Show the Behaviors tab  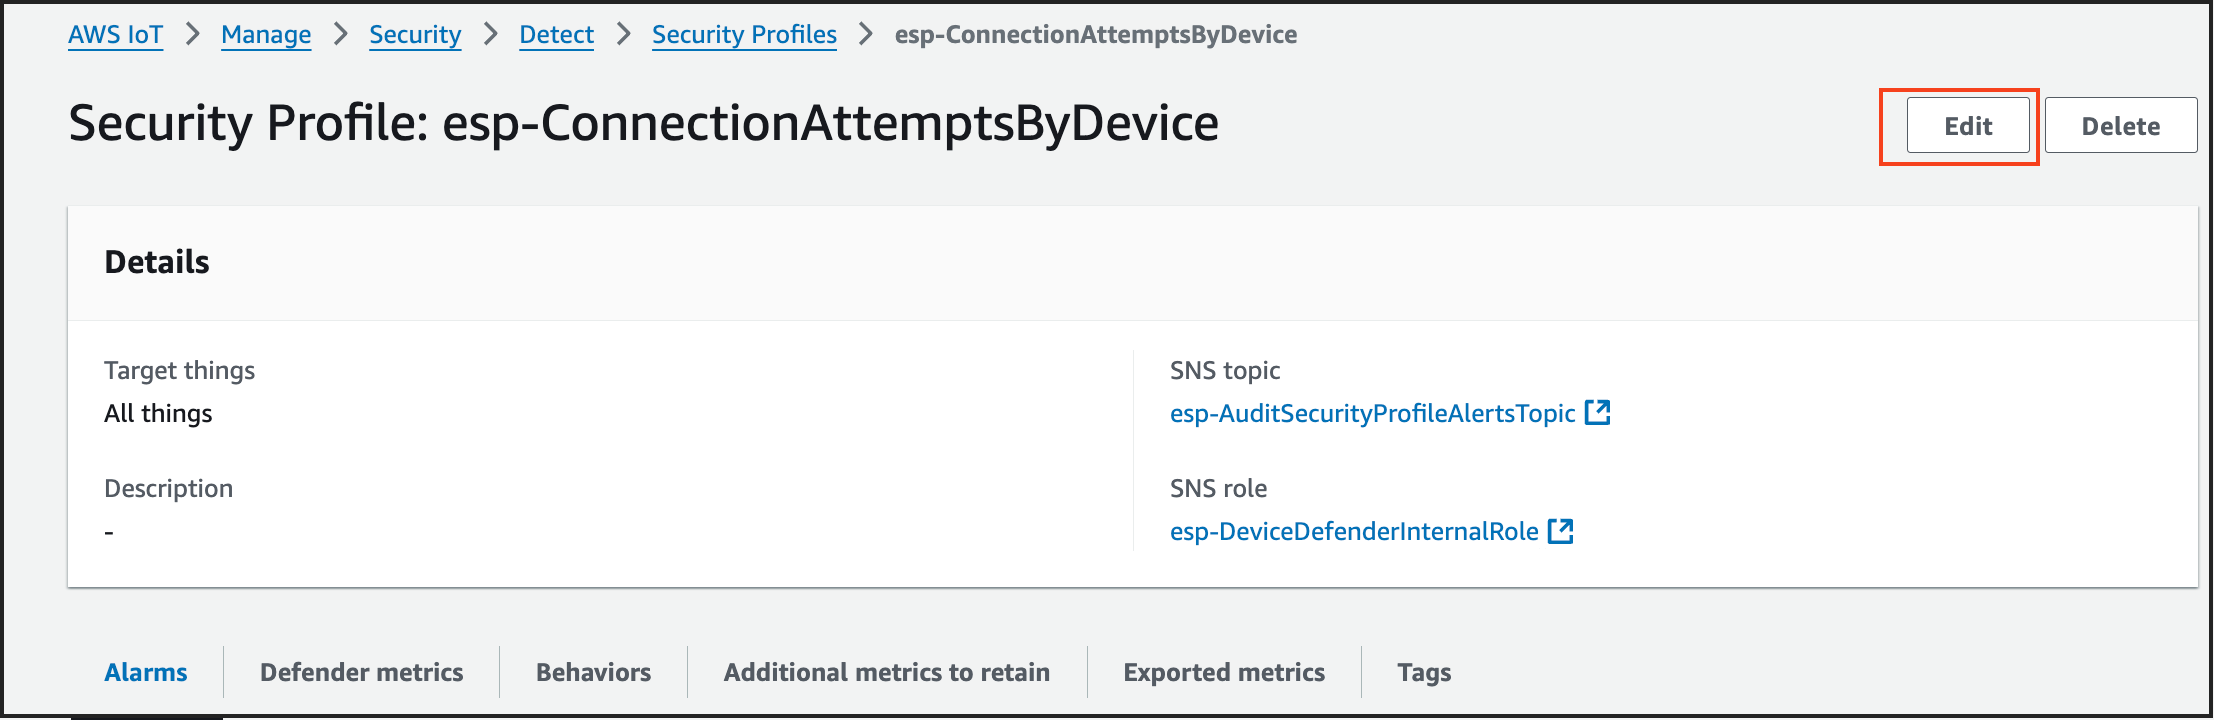[x=593, y=672]
